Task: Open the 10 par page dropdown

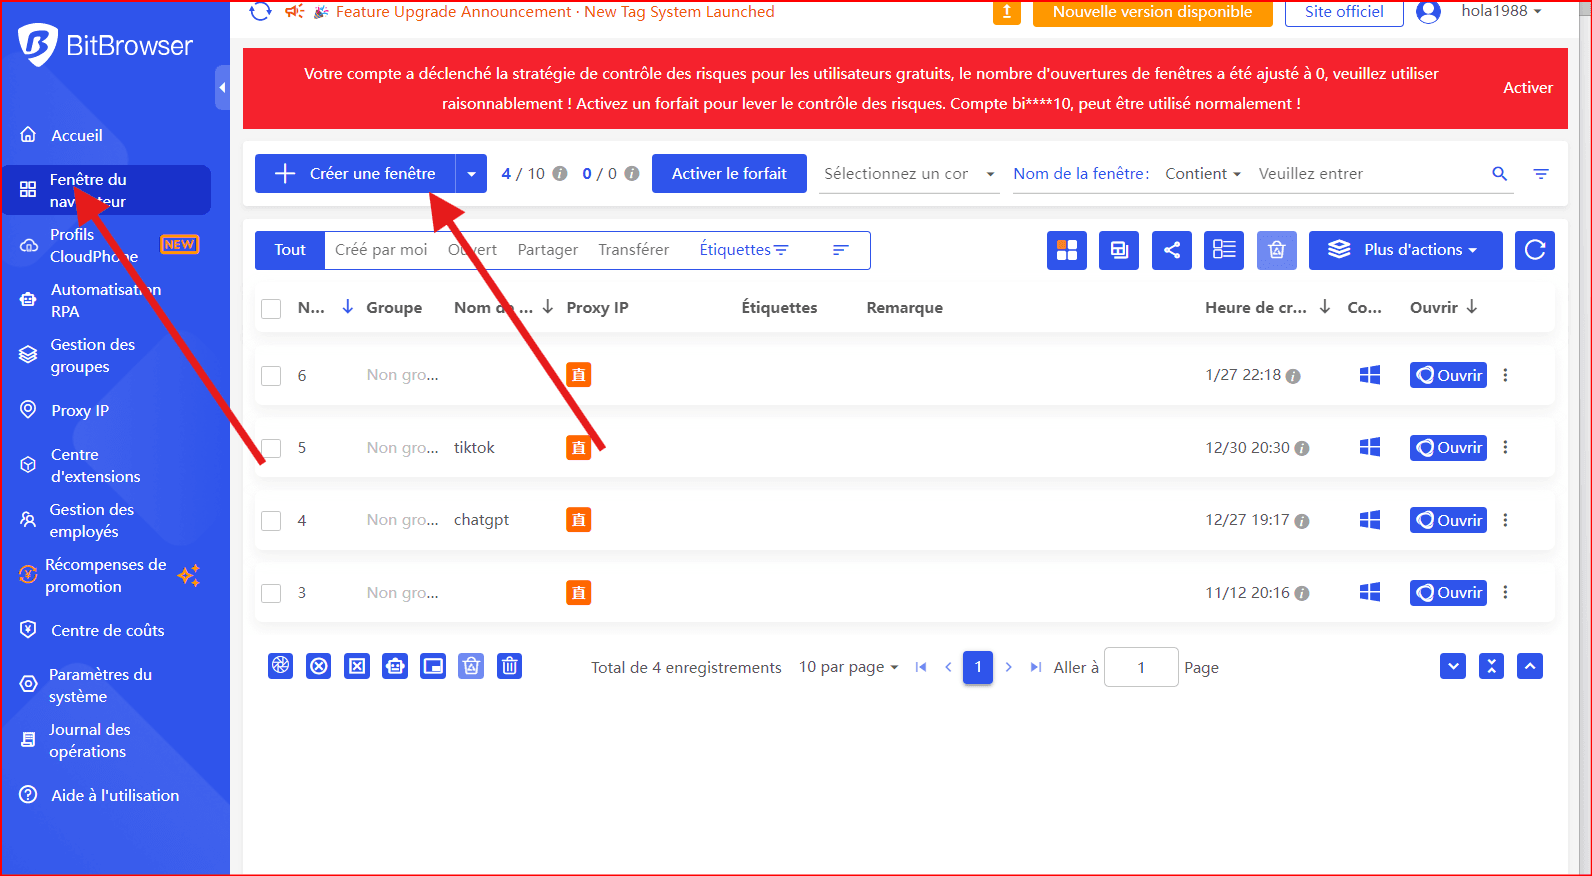Action: click(848, 667)
